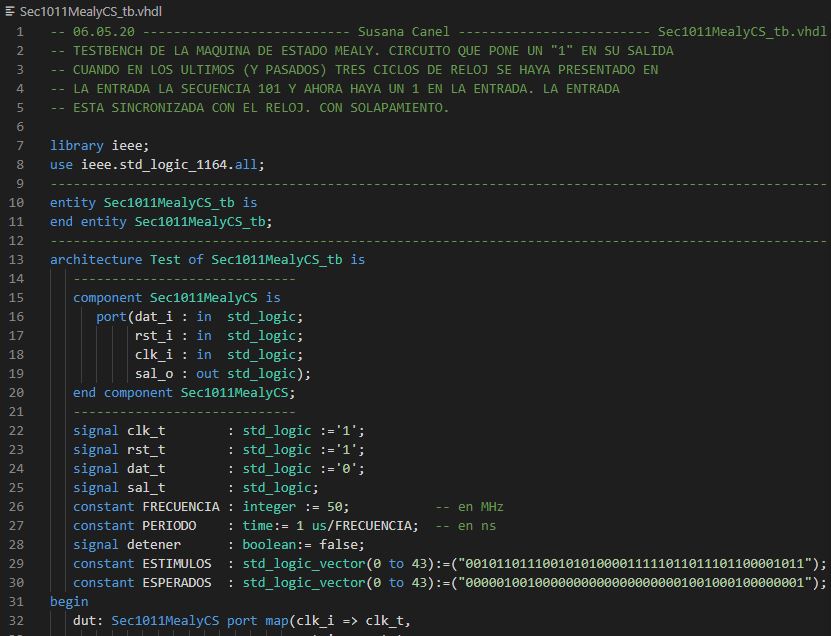Click line number 13 in the gutter

(19, 259)
